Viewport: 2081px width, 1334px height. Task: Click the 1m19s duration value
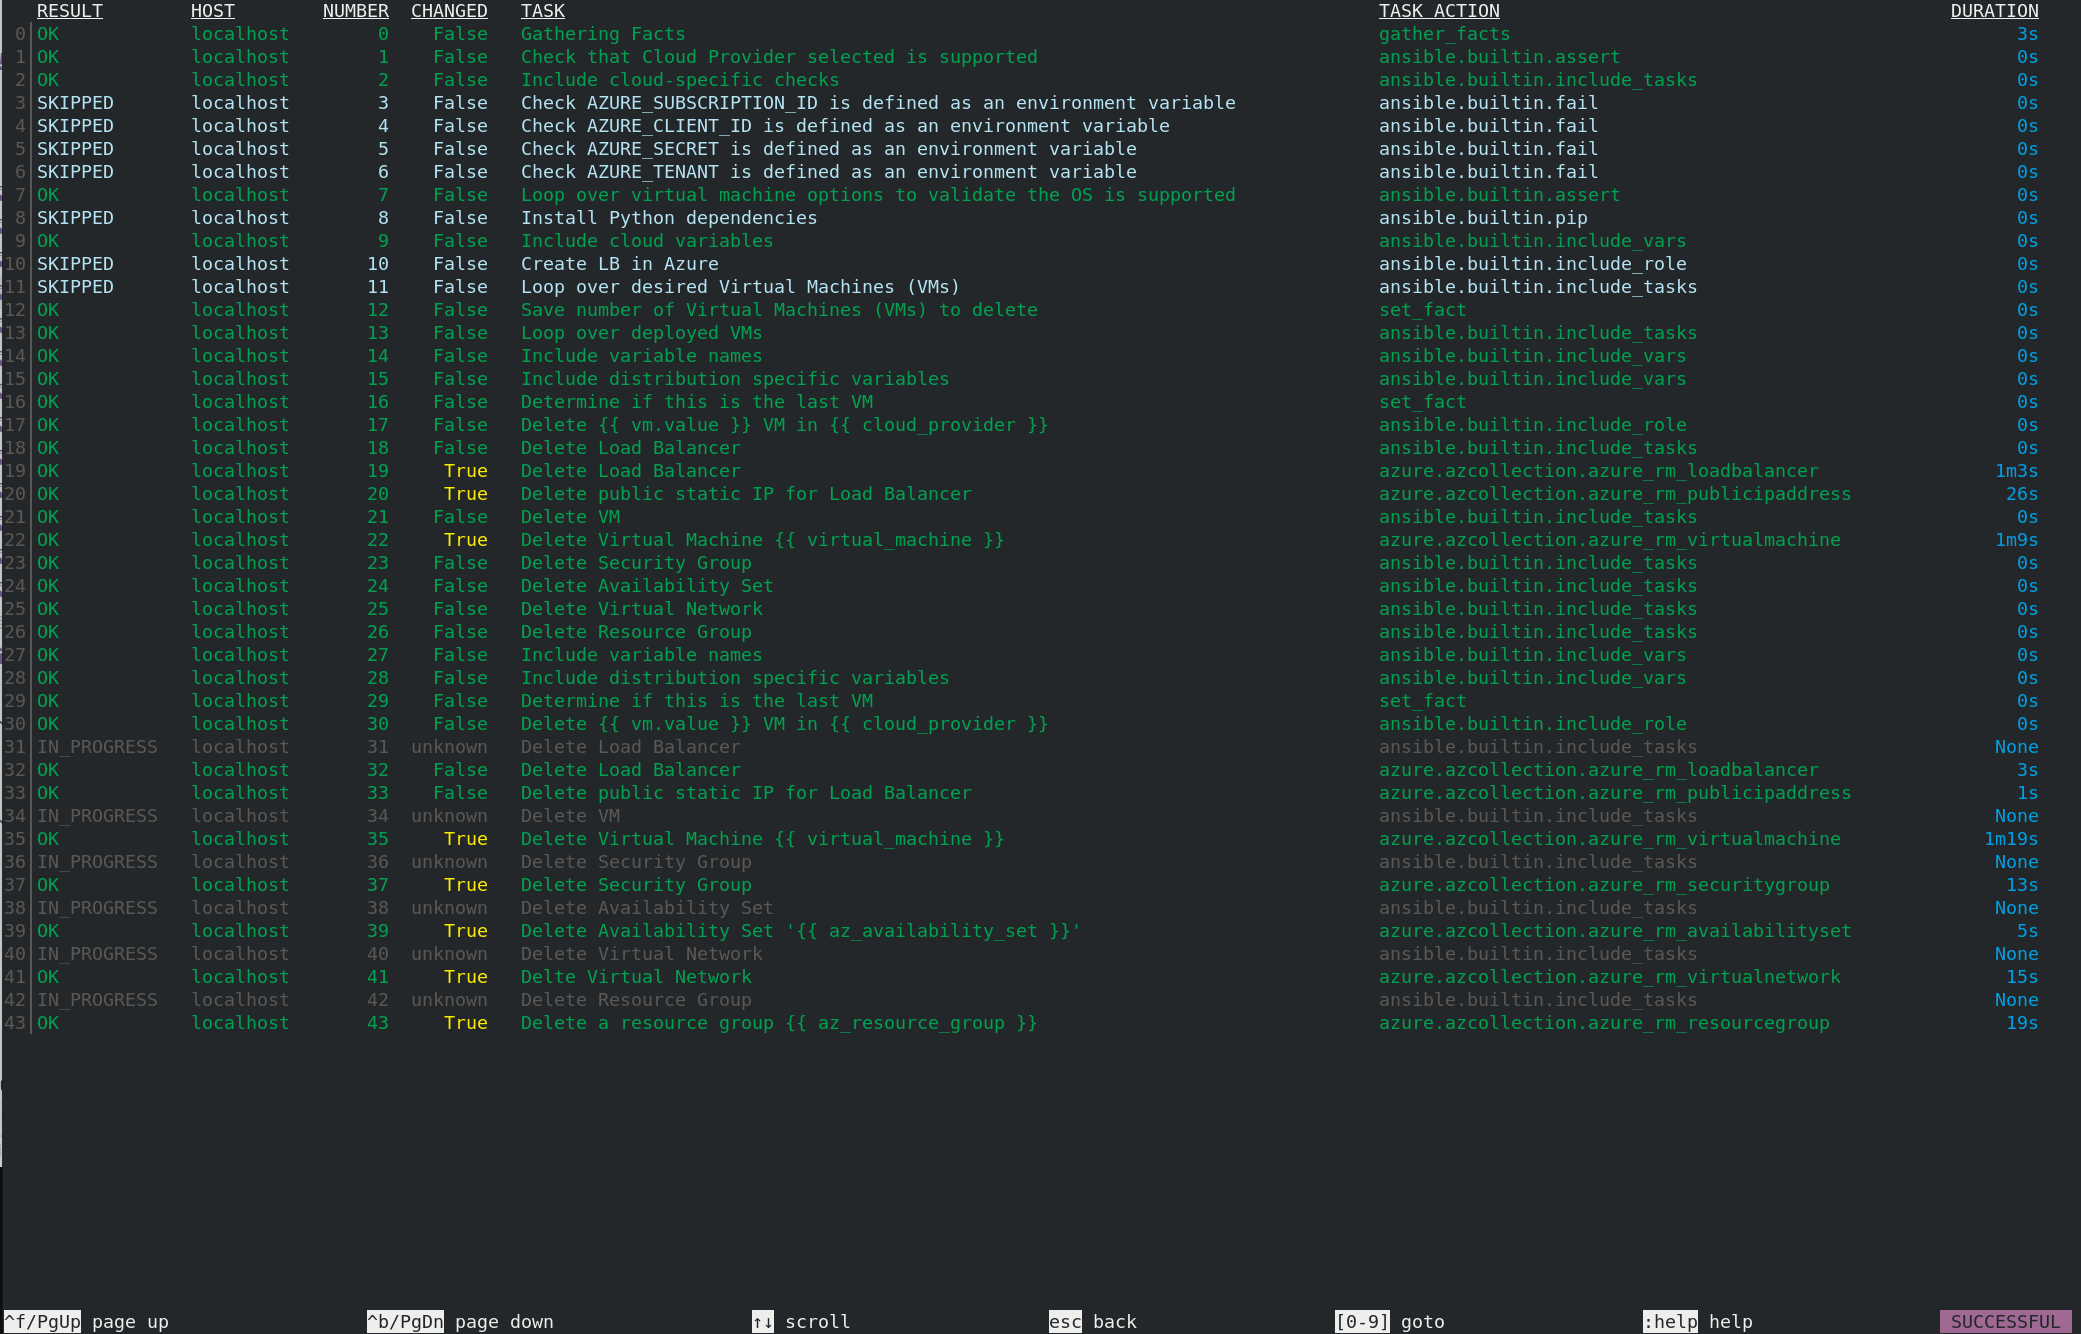2010,839
